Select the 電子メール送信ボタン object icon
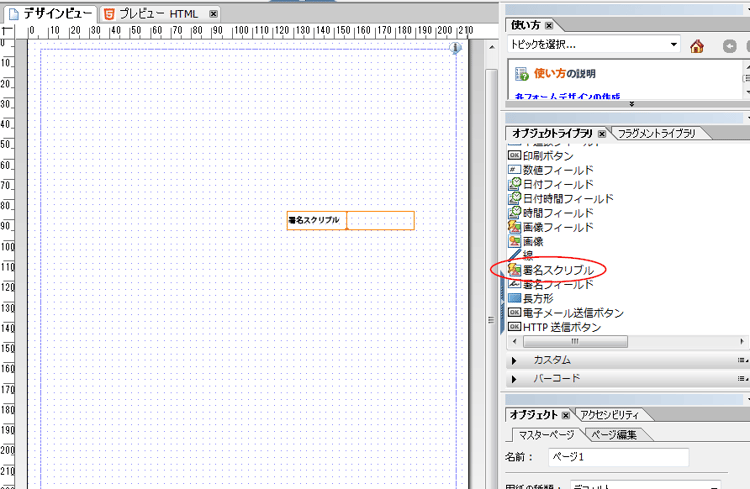Viewport: 750px width, 489px height. click(x=514, y=312)
